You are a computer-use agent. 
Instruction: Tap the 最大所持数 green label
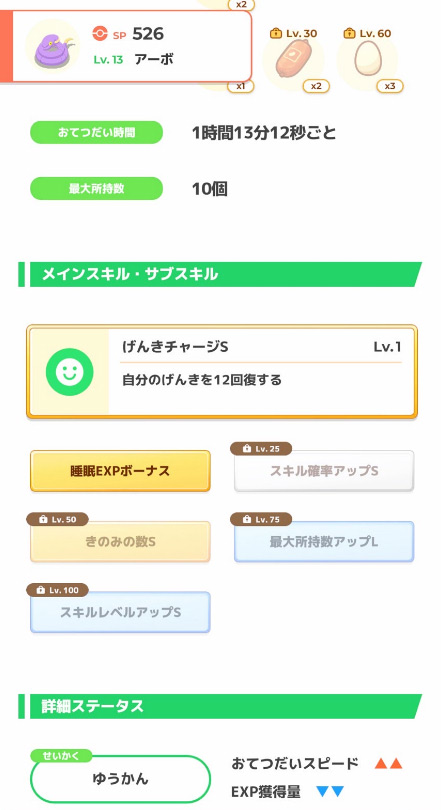[97, 189]
